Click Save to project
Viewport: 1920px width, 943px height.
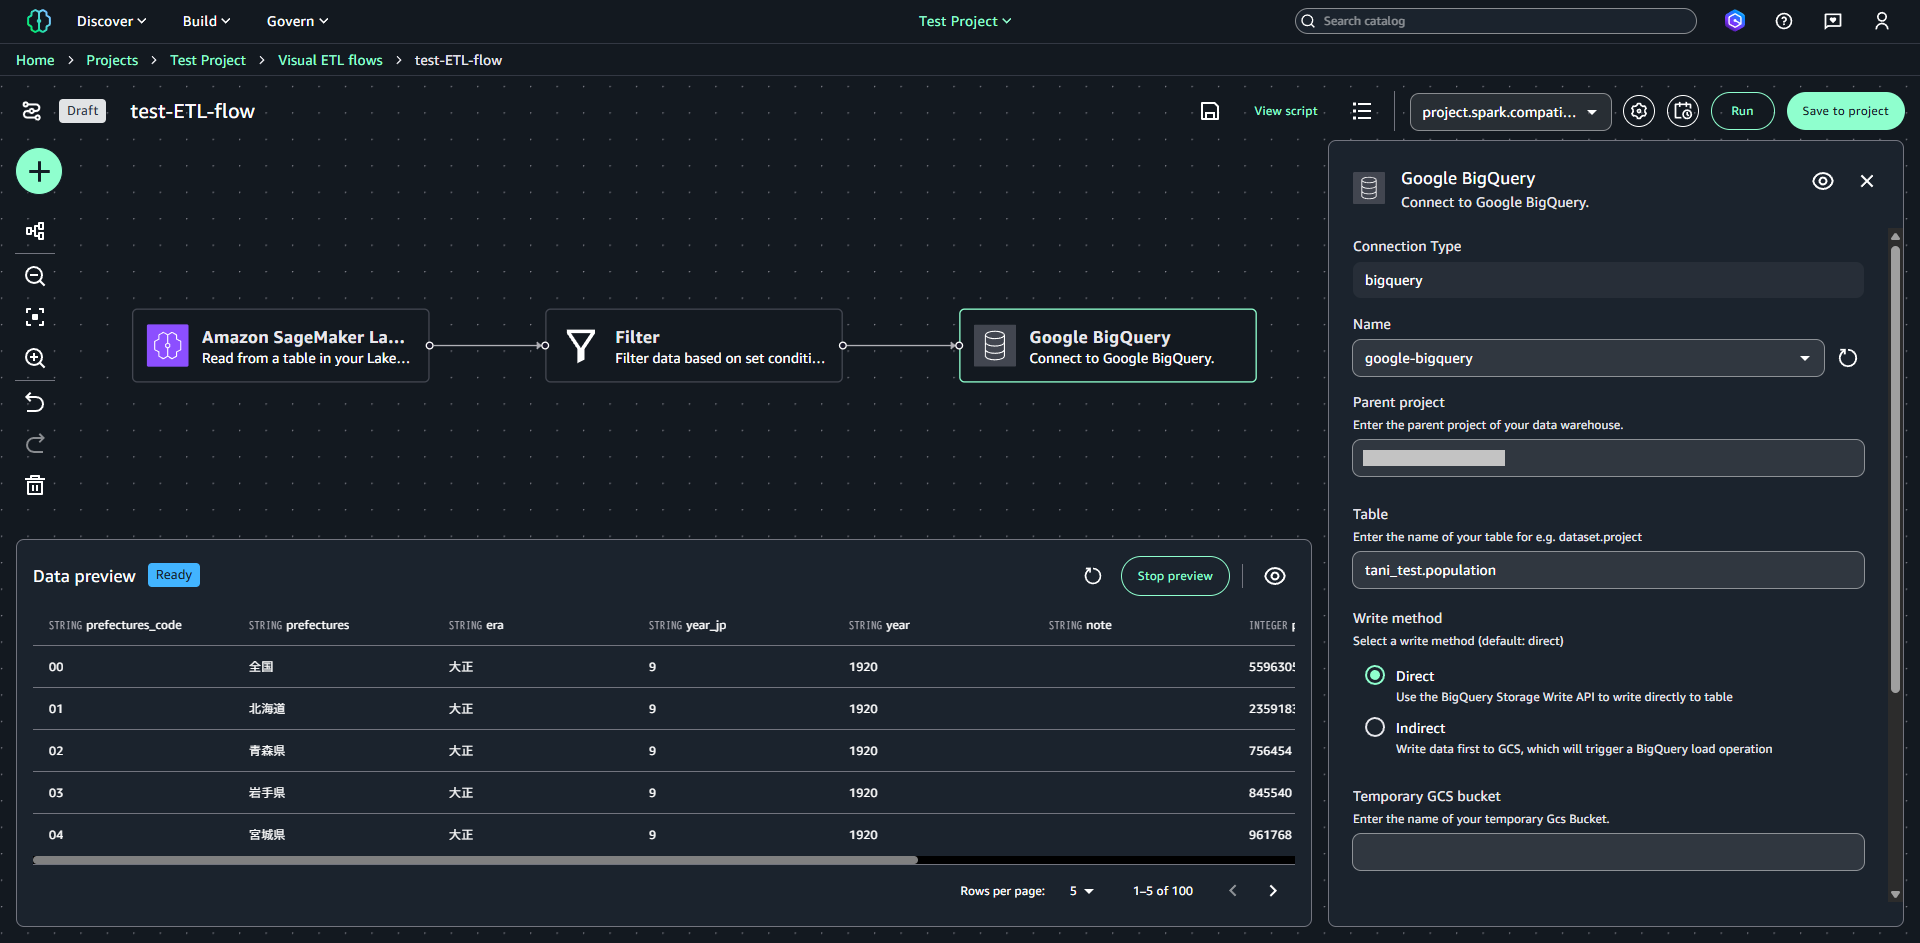point(1846,111)
